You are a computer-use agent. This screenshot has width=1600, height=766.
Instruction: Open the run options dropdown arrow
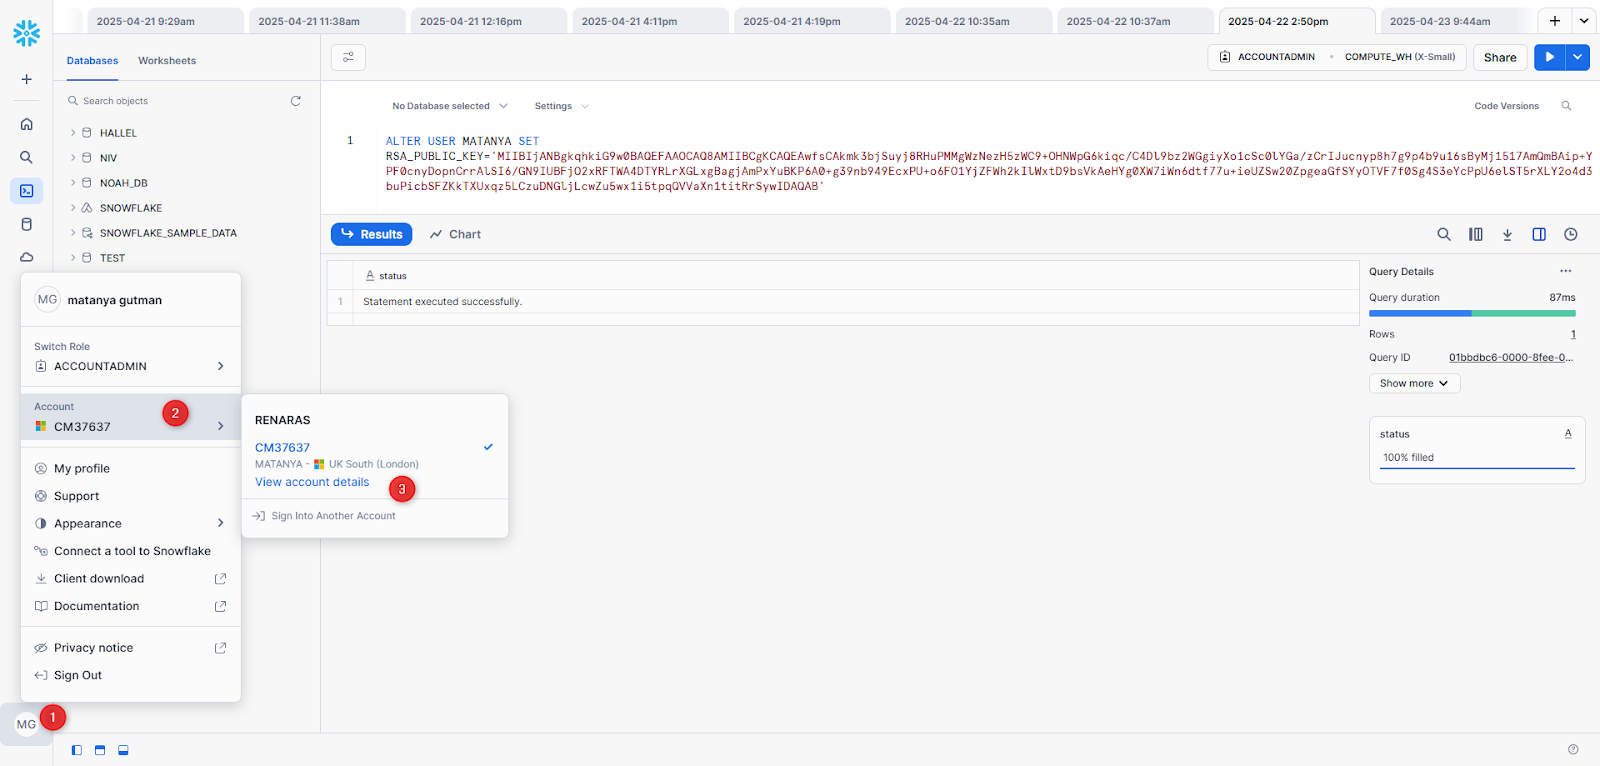(x=1577, y=57)
